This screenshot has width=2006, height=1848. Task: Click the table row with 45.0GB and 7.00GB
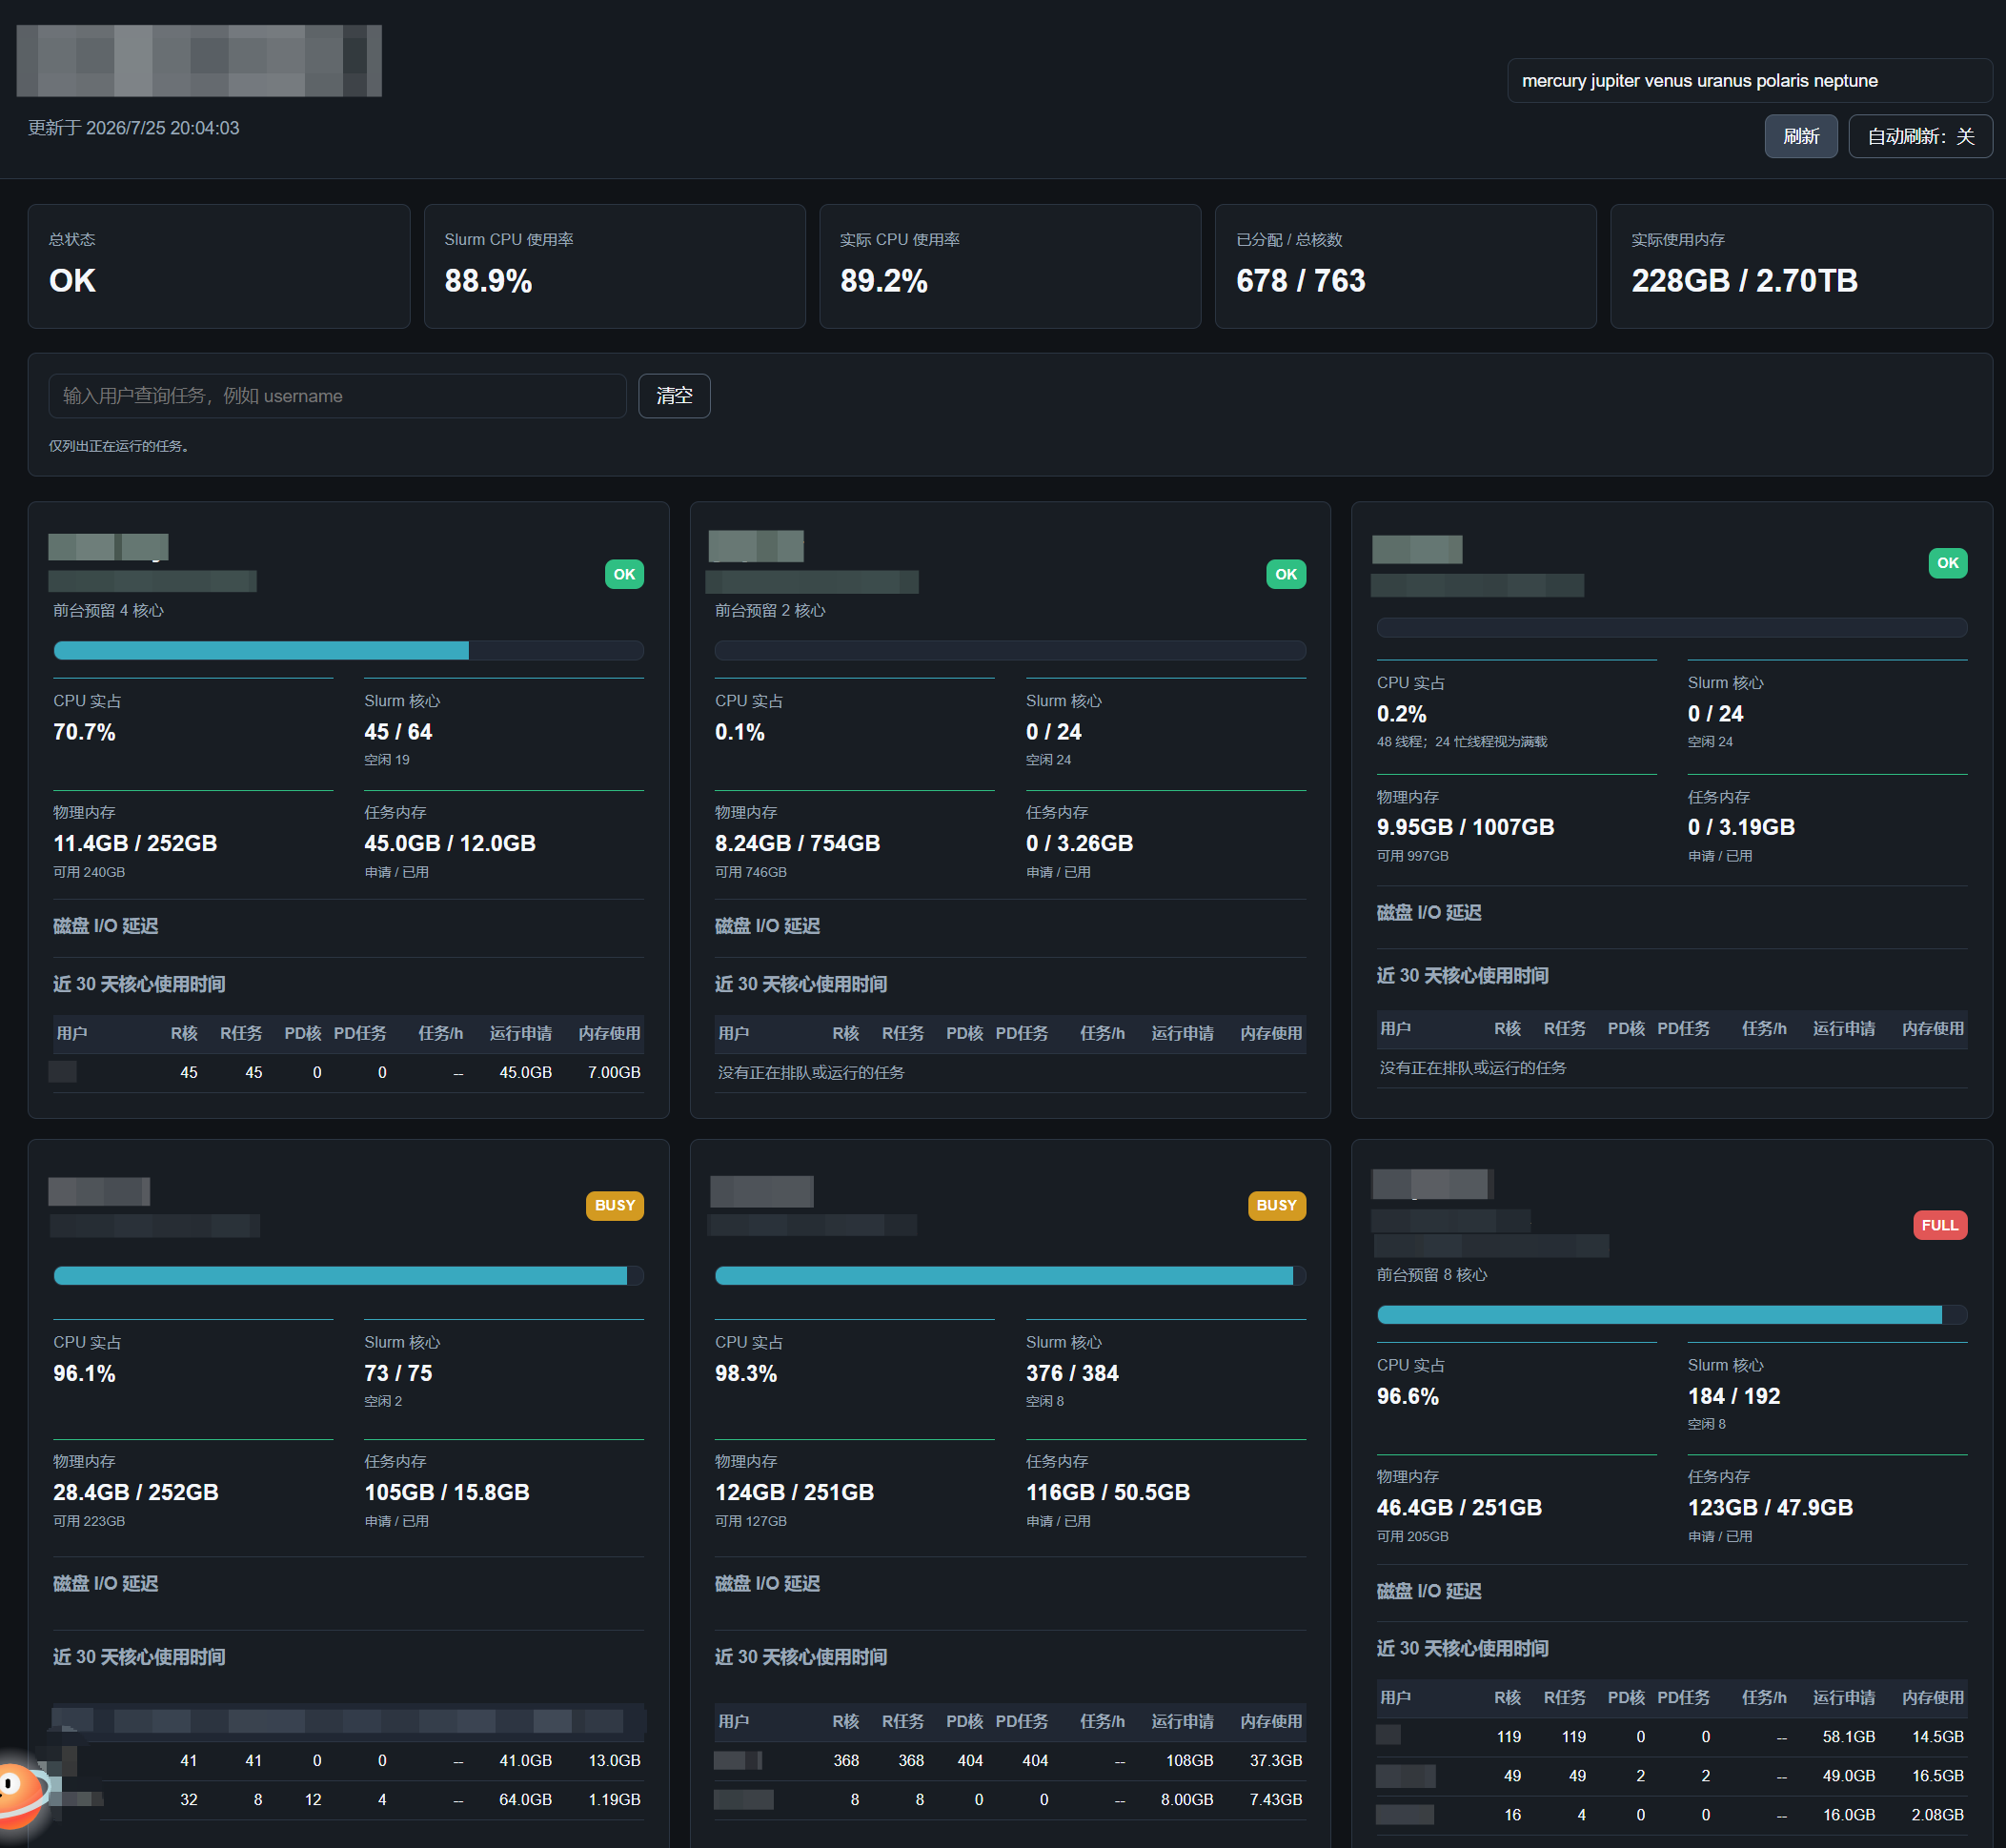[x=348, y=1072]
